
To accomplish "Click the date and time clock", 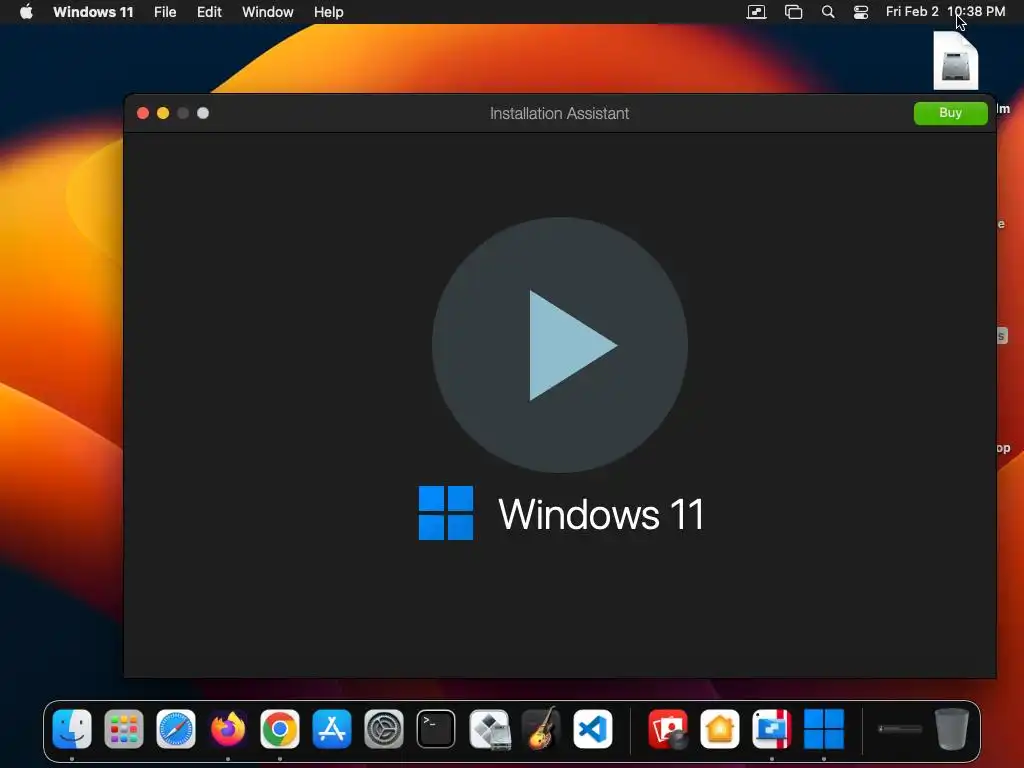I will 945,12.
